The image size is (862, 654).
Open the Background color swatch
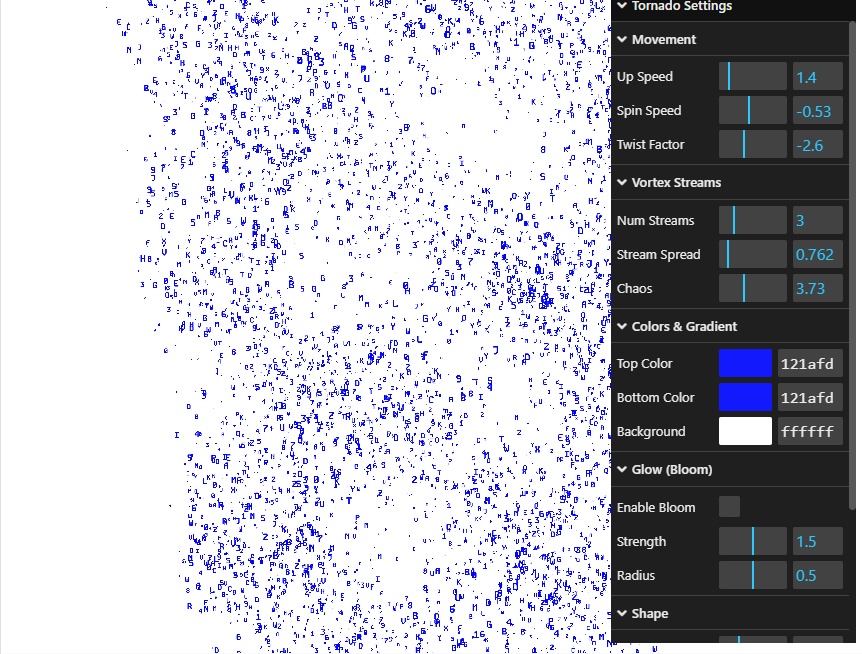pyautogui.click(x=745, y=431)
